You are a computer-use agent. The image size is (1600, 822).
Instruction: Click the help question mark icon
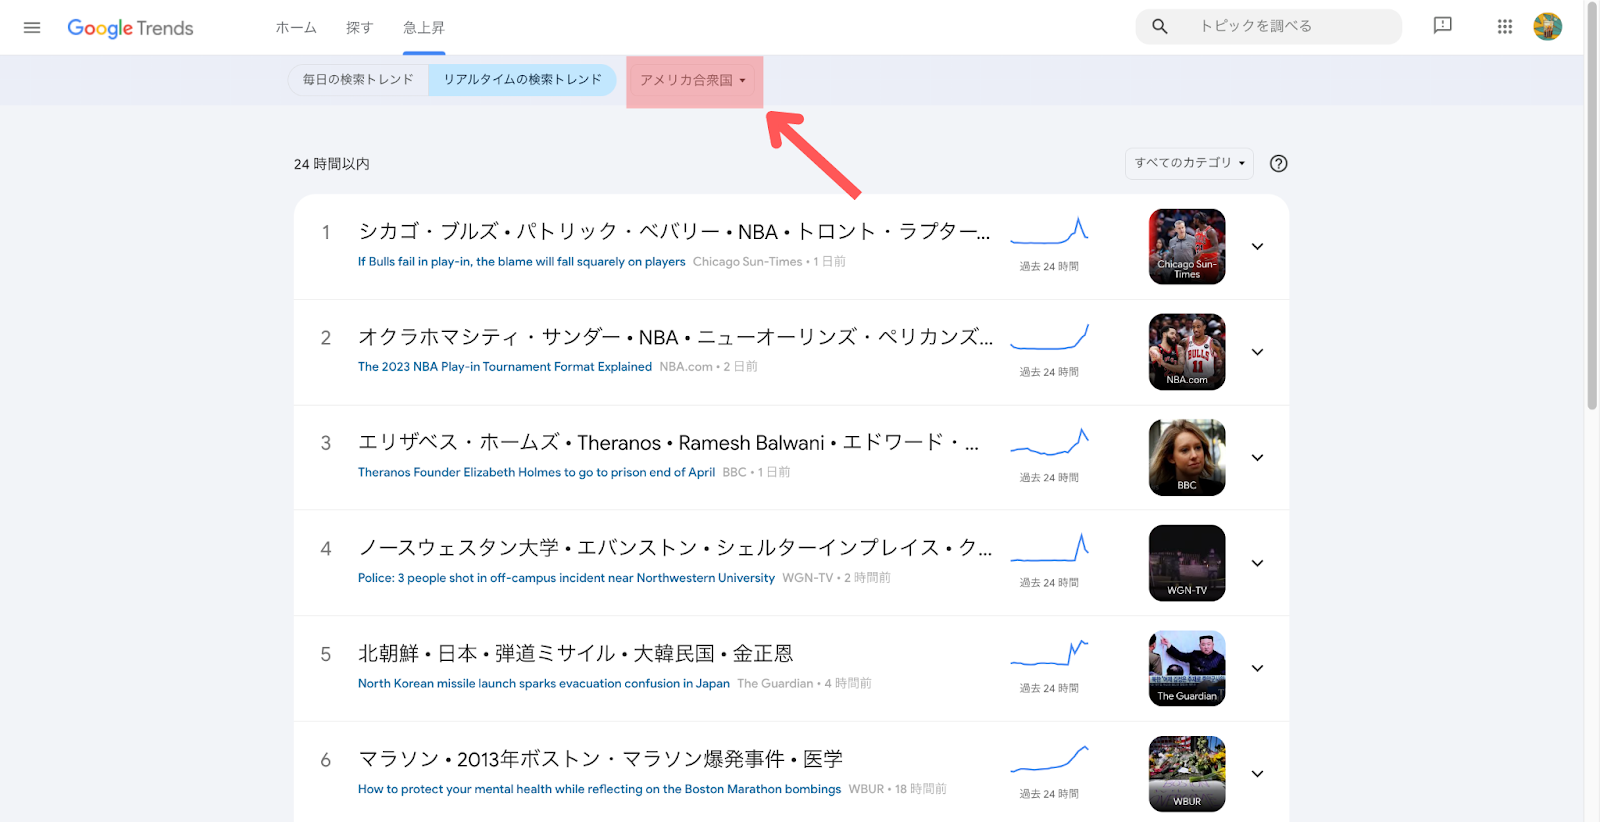[x=1278, y=164]
